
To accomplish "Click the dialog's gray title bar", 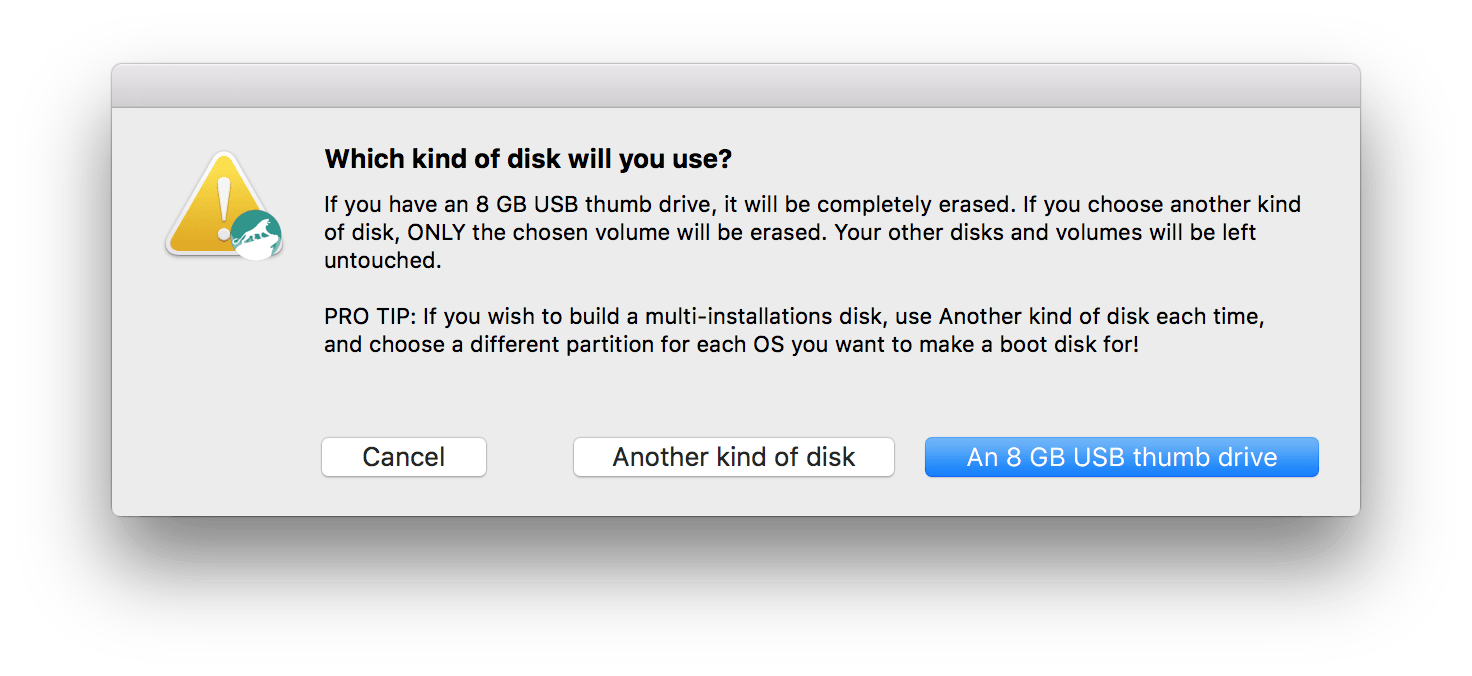I will click(736, 86).
